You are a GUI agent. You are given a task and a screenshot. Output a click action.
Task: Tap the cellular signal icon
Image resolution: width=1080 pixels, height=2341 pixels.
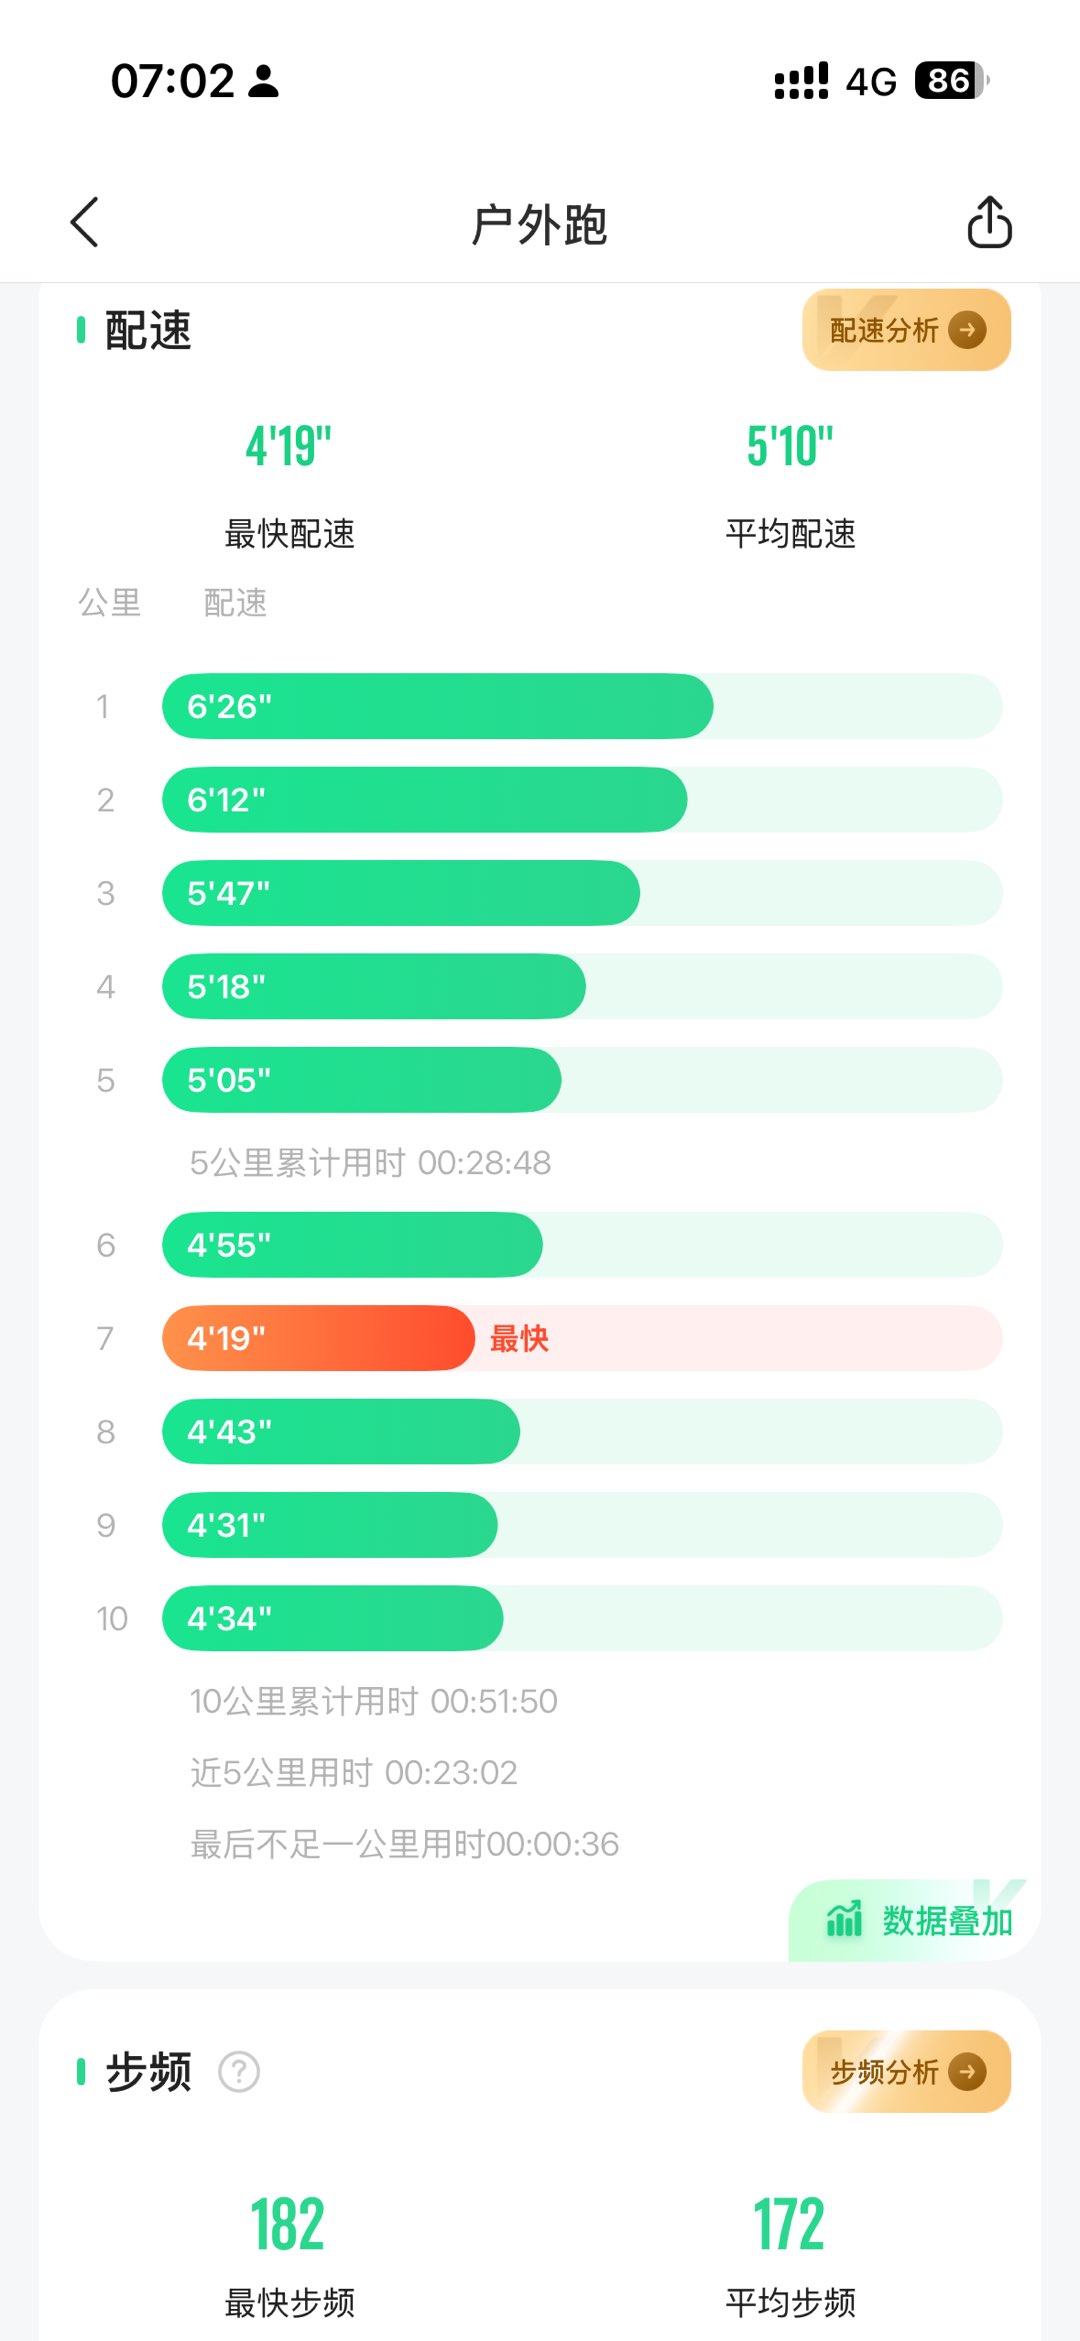point(801,81)
